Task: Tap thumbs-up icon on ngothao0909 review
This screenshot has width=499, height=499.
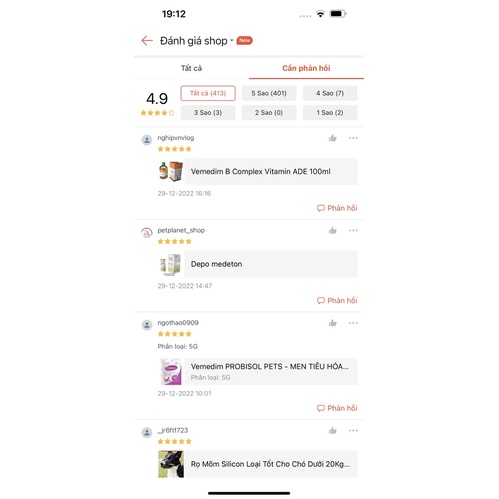Action: coord(333,323)
